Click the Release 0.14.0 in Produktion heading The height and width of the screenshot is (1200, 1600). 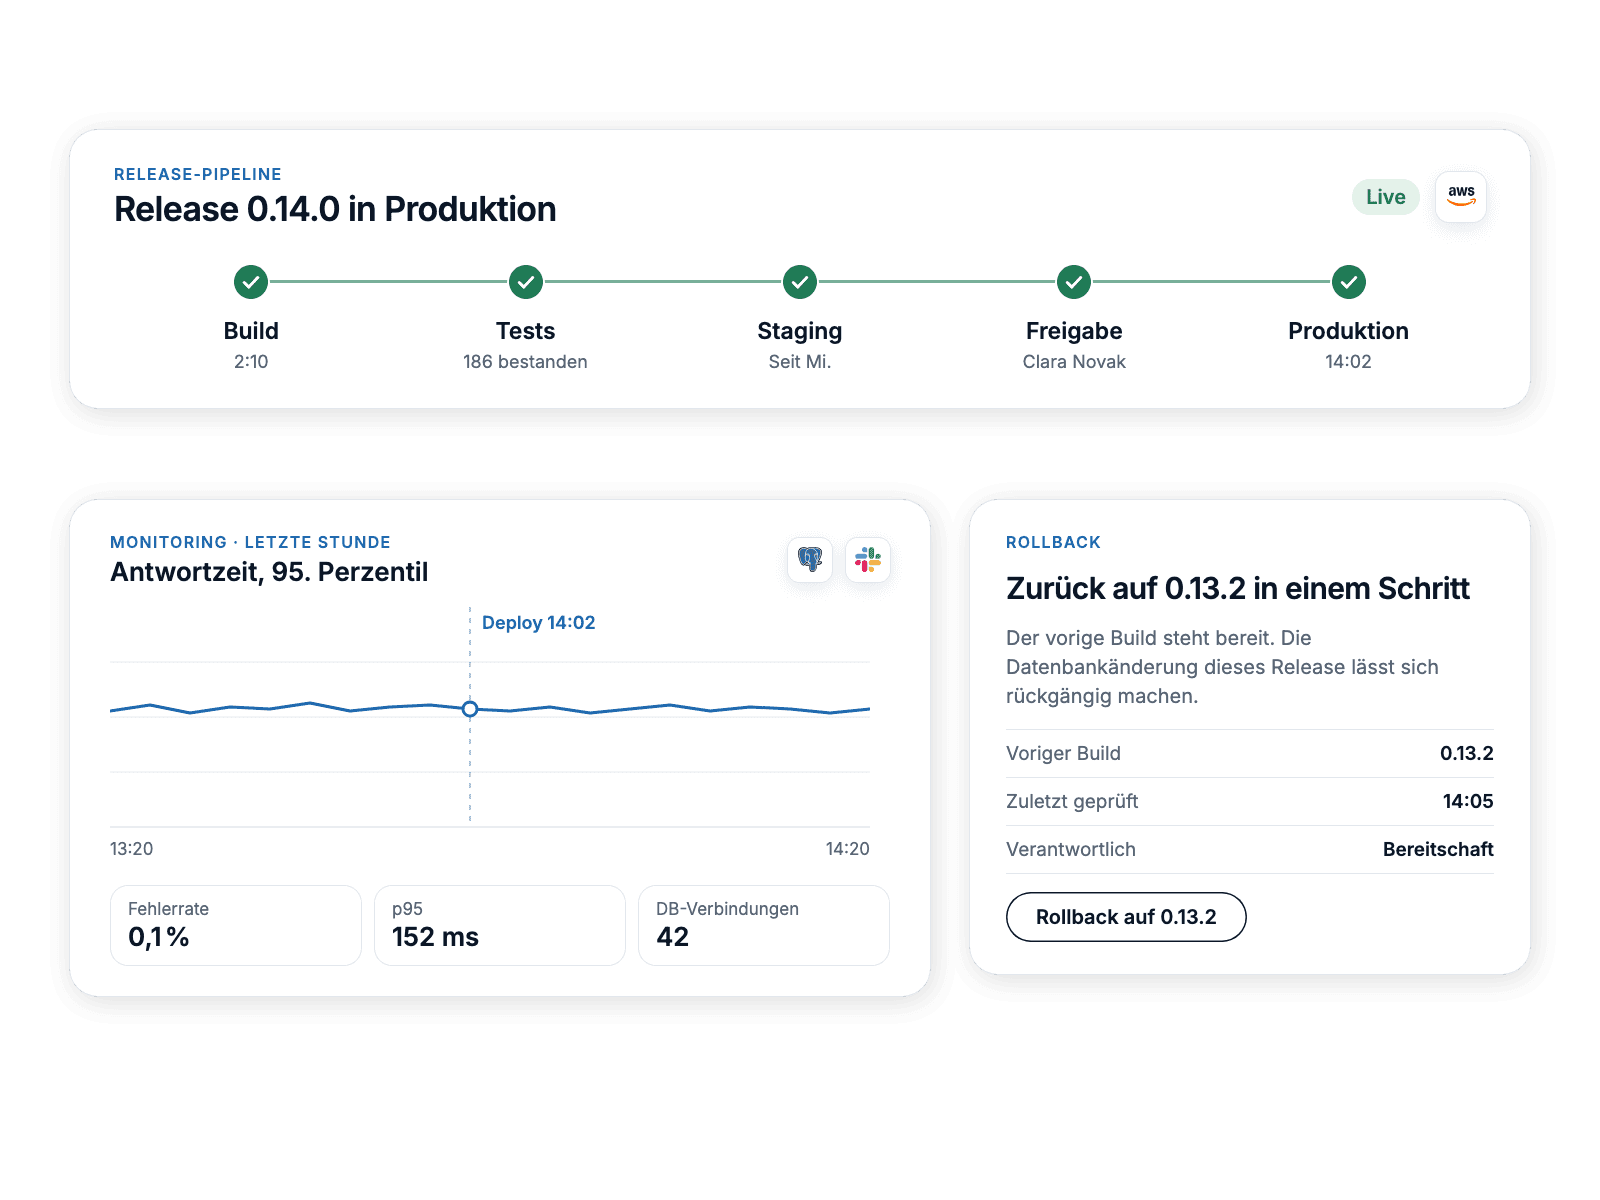335,209
